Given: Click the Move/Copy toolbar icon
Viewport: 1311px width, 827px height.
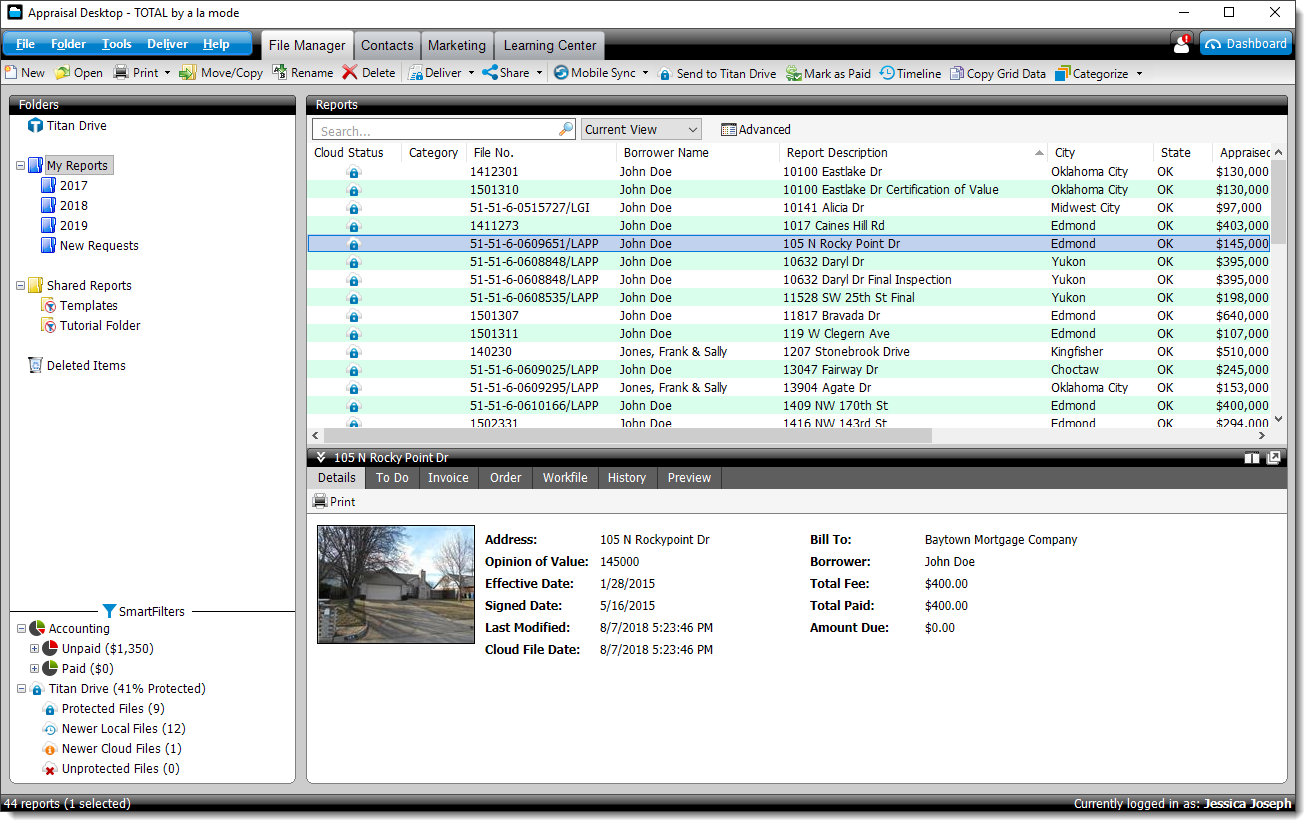Looking at the screenshot, I should (x=188, y=73).
